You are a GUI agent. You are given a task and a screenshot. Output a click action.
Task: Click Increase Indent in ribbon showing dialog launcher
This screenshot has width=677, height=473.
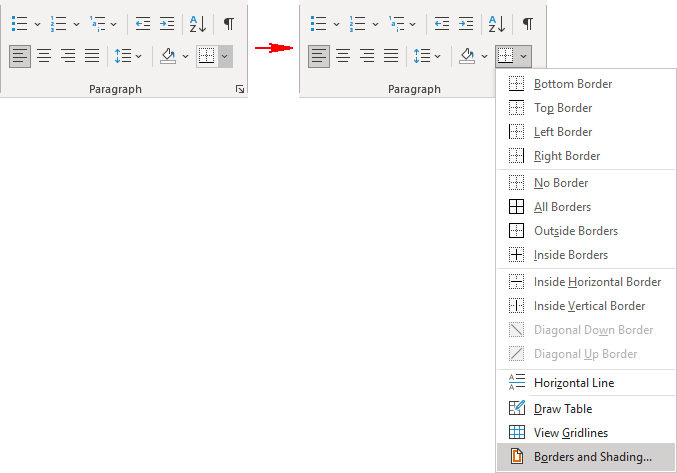pos(167,23)
